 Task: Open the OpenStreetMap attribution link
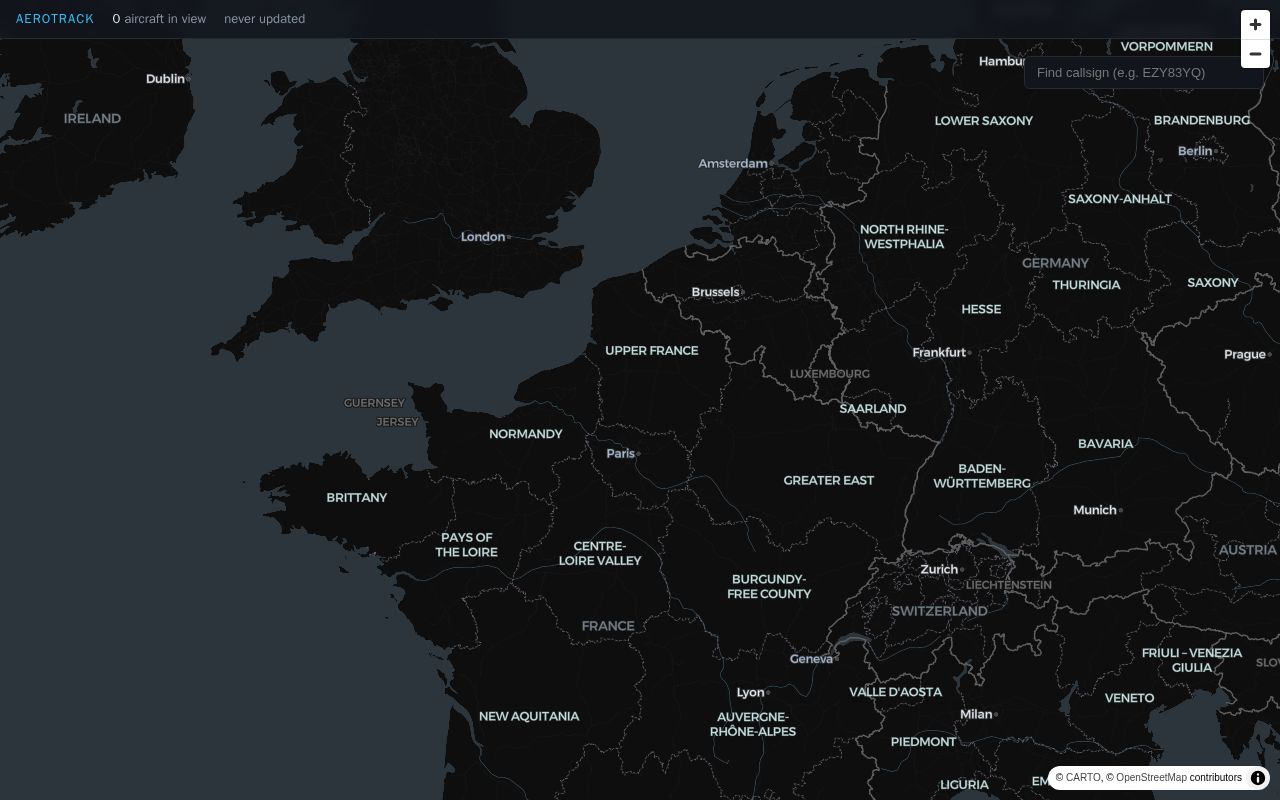1151,777
